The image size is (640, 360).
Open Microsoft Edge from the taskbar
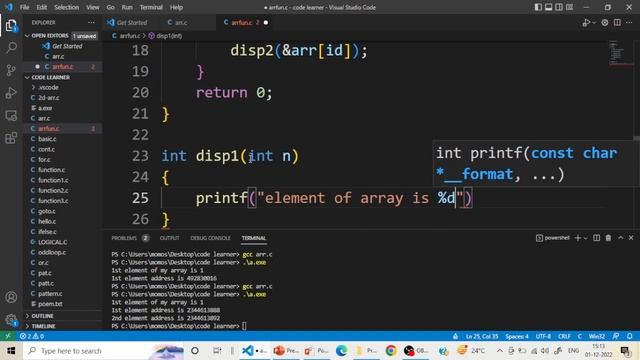click(341, 351)
